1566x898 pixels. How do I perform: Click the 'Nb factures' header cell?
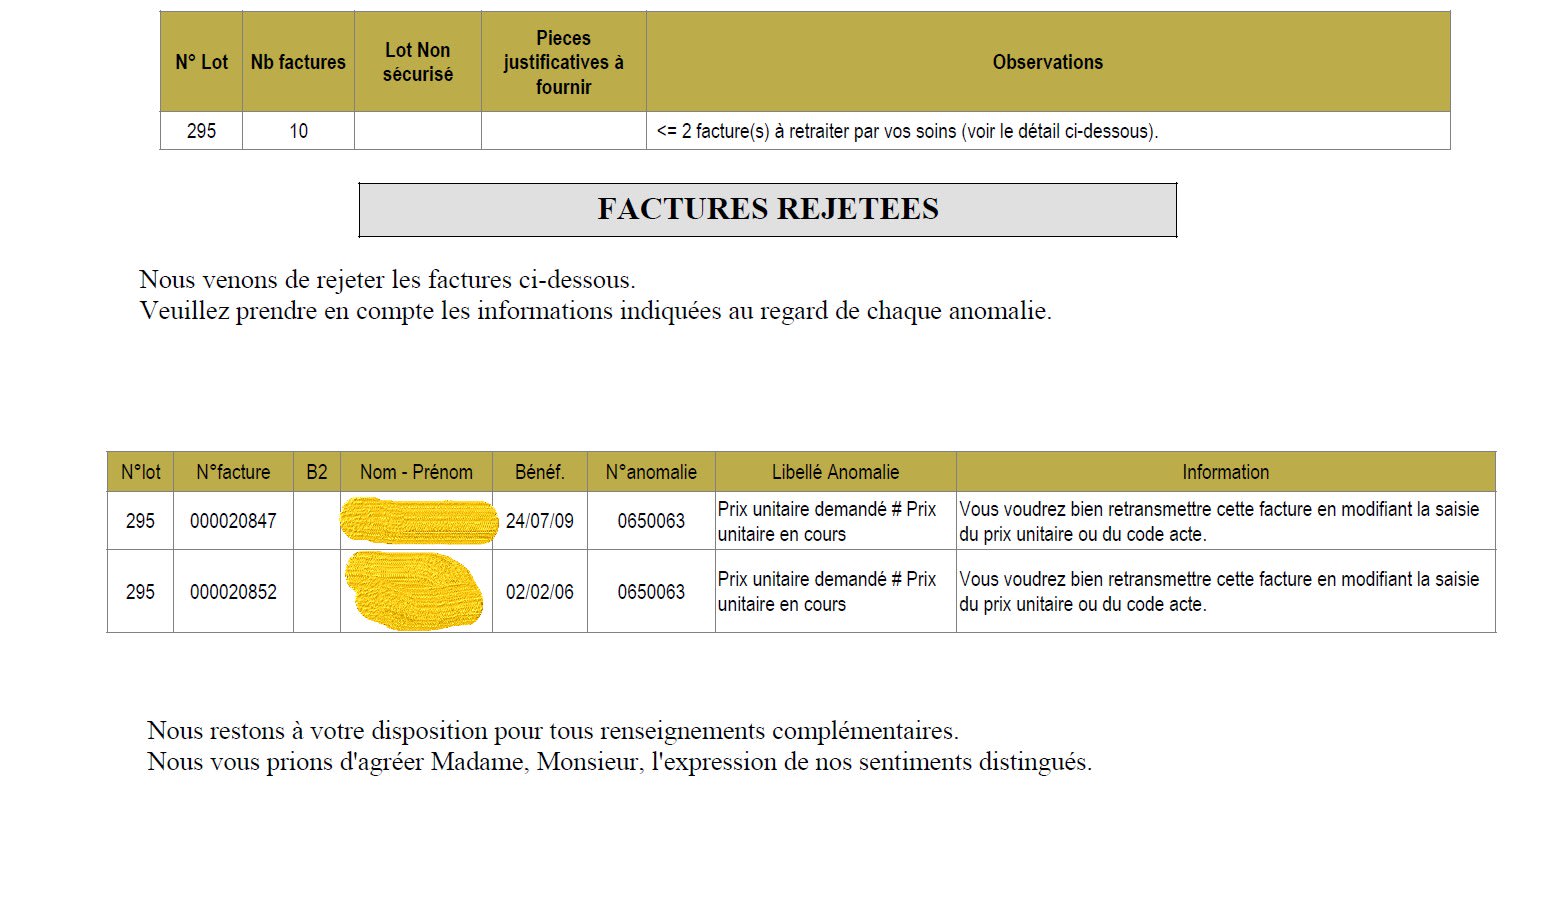tap(298, 62)
